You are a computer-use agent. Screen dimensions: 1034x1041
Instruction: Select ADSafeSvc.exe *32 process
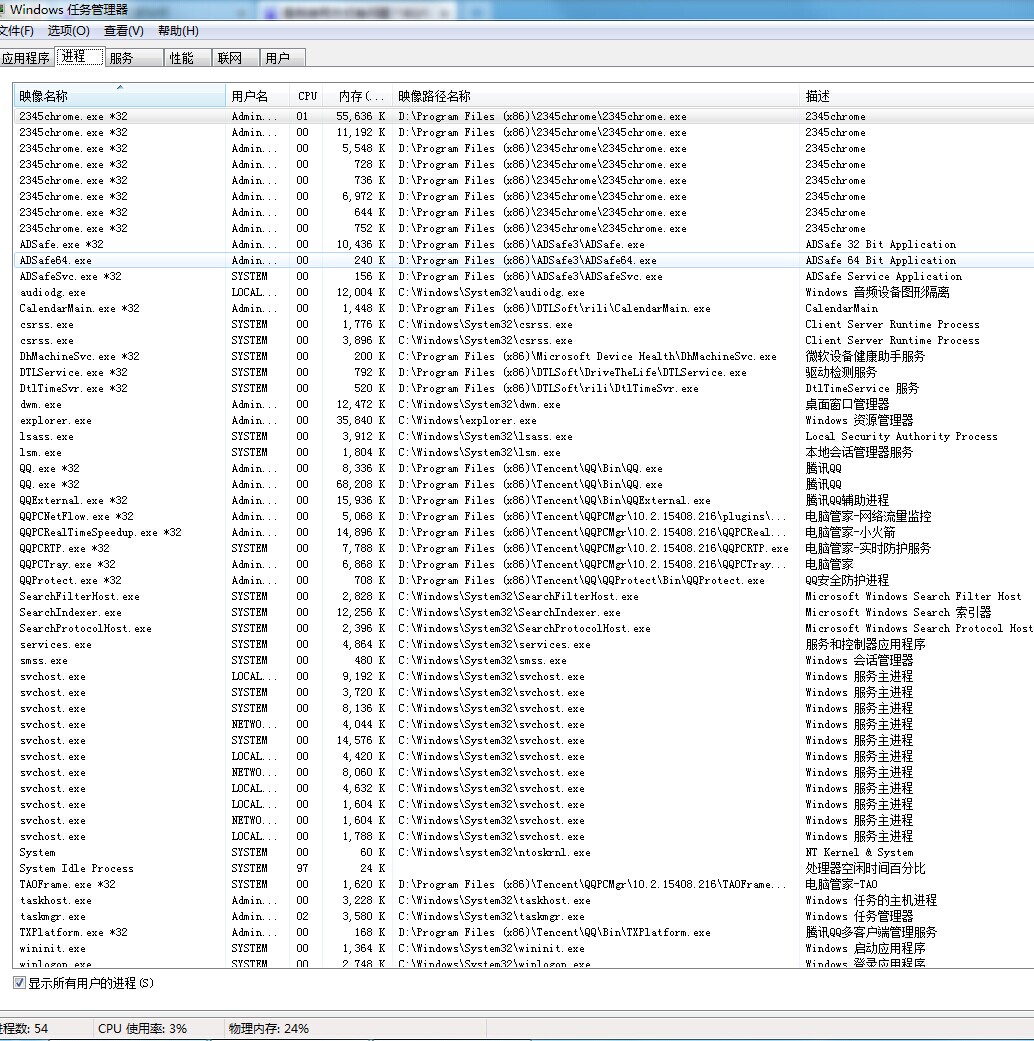coord(523,276)
